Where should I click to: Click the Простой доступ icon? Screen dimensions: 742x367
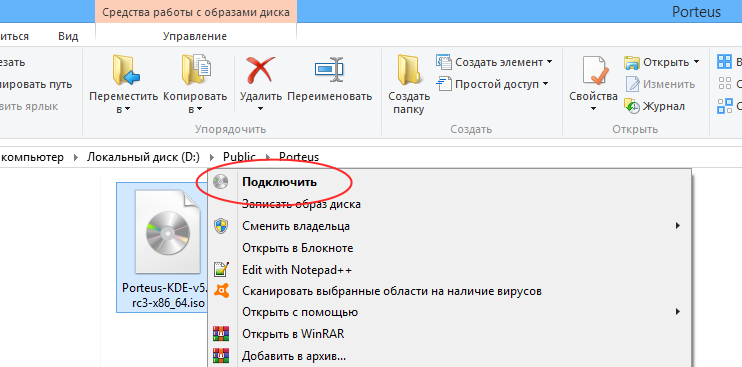tap(443, 84)
